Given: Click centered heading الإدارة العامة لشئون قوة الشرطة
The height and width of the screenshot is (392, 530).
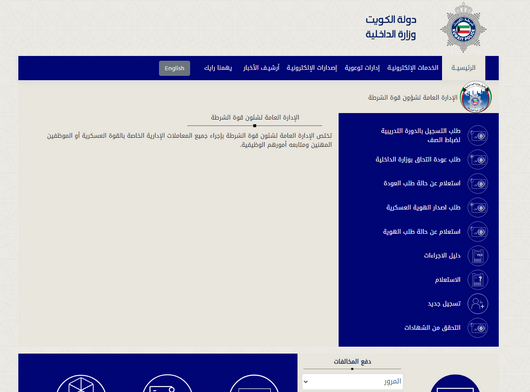Looking at the screenshot, I should pyautogui.click(x=255, y=118).
